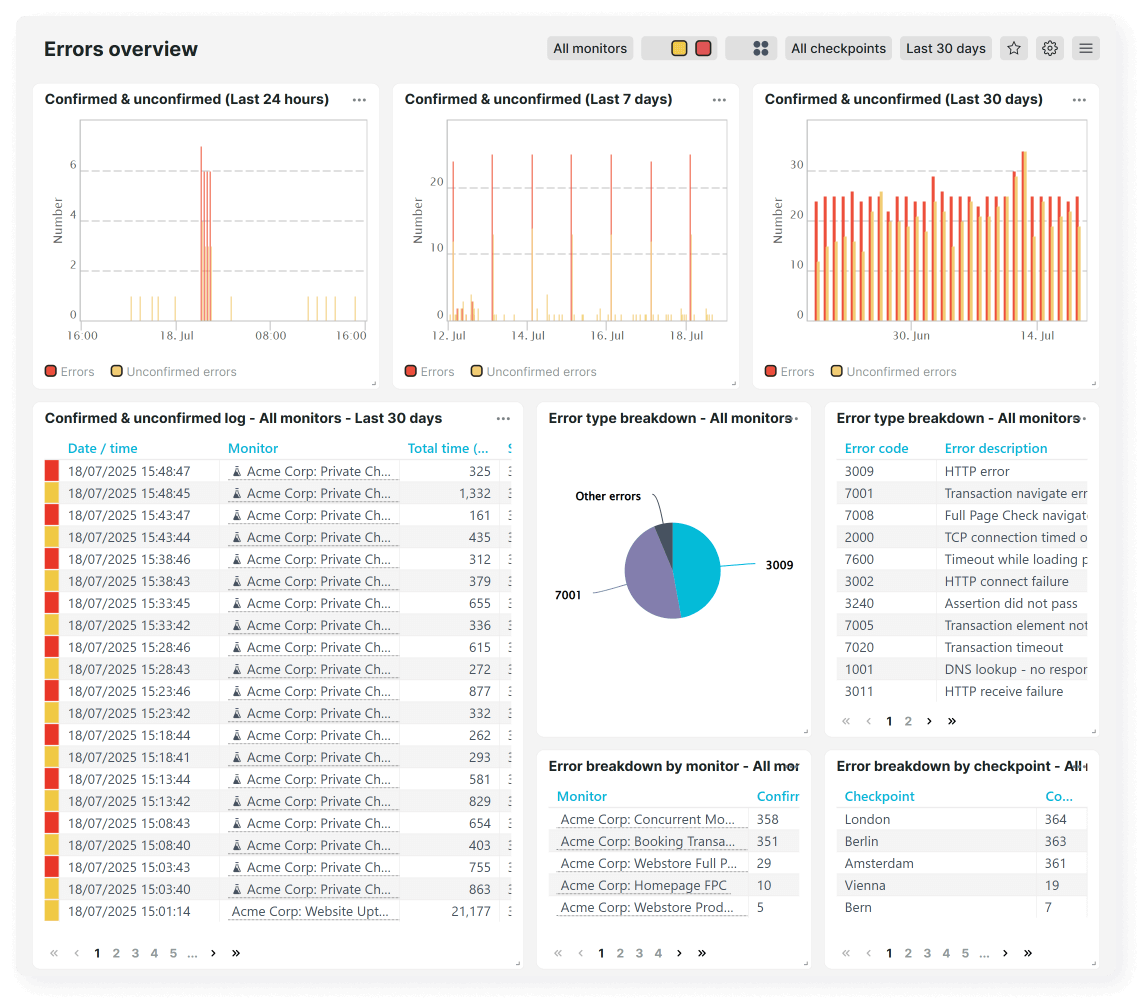Open the kebab menu on the error log tile
This screenshot has width=1148, height=1008.
503,418
